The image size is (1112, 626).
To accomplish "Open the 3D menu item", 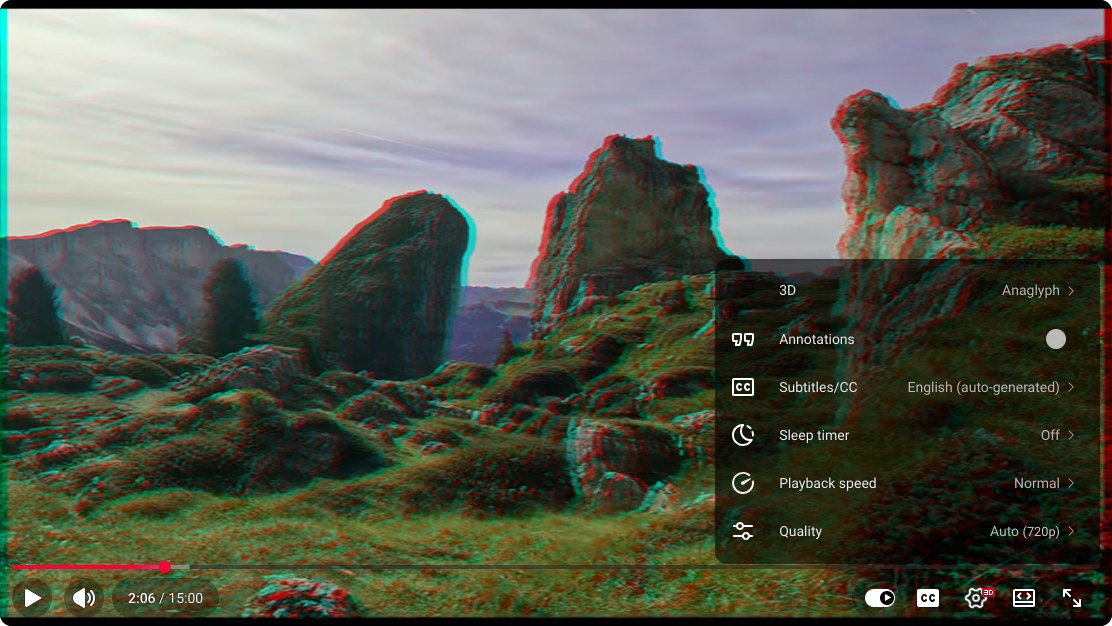I will (x=906, y=290).
